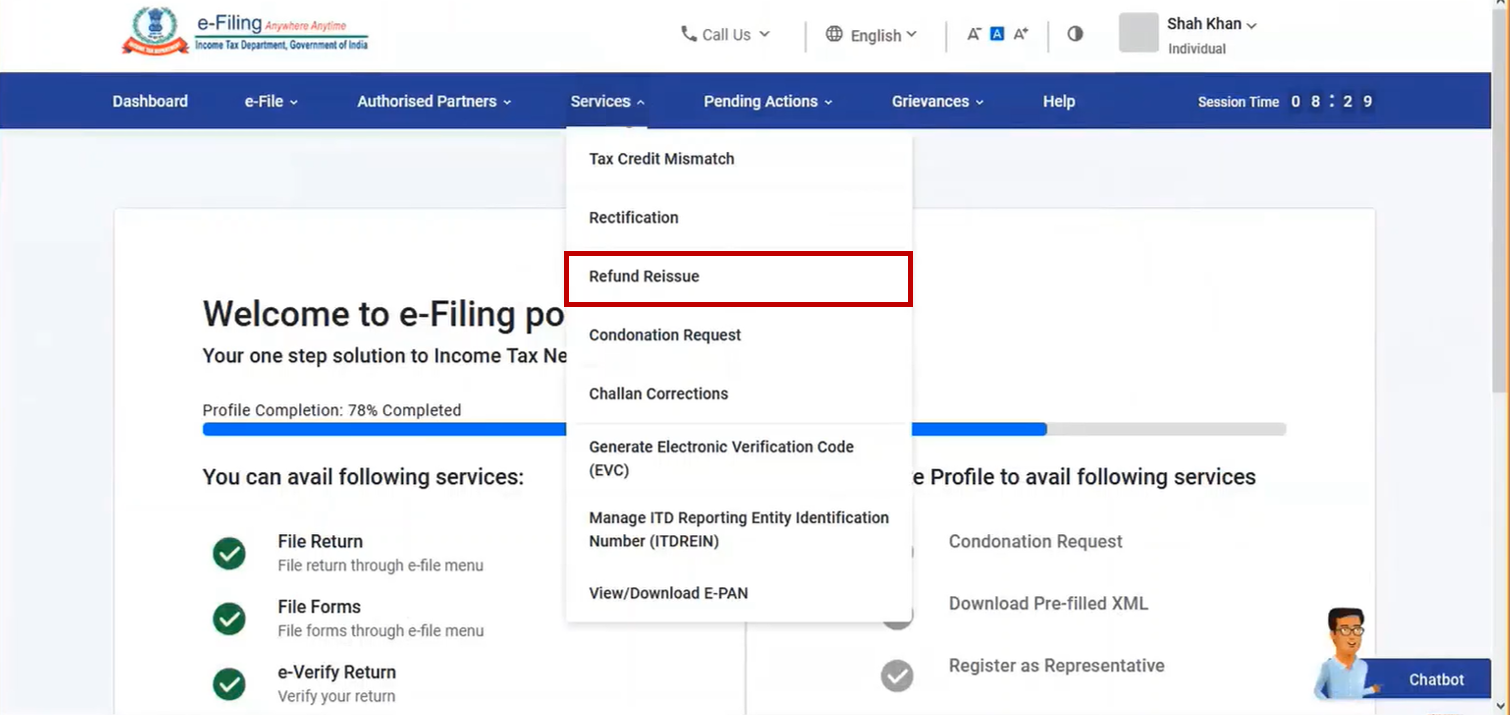Click the e-Filing Income Tax Department logo
This screenshot has height=715, width=1510.
pyautogui.click(x=245, y=32)
